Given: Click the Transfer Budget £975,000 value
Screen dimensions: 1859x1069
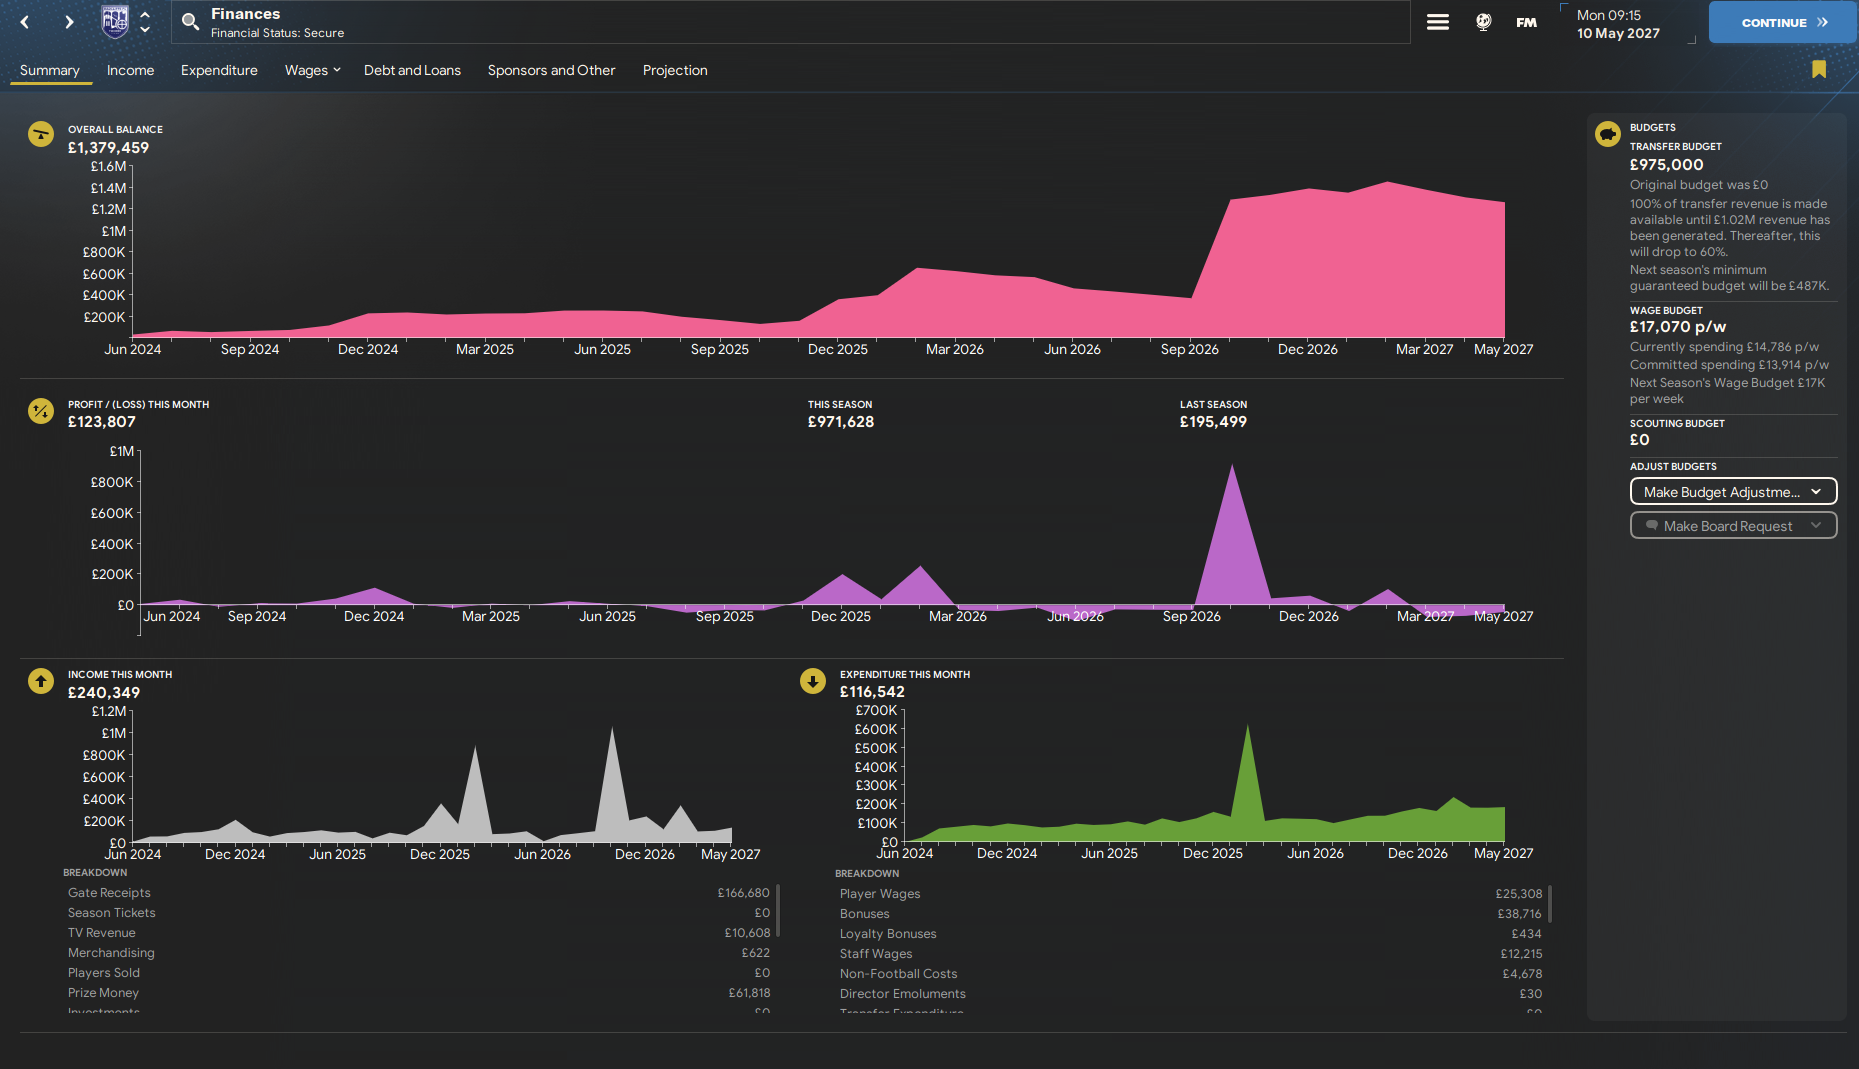Looking at the screenshot, I should coord(1666,165).
